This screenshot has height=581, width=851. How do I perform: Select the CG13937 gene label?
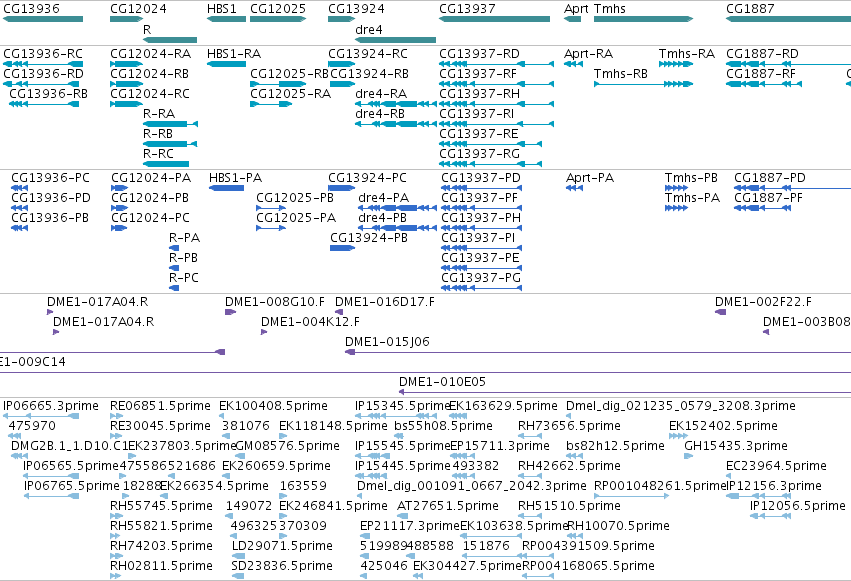click(x=467, y=9)
